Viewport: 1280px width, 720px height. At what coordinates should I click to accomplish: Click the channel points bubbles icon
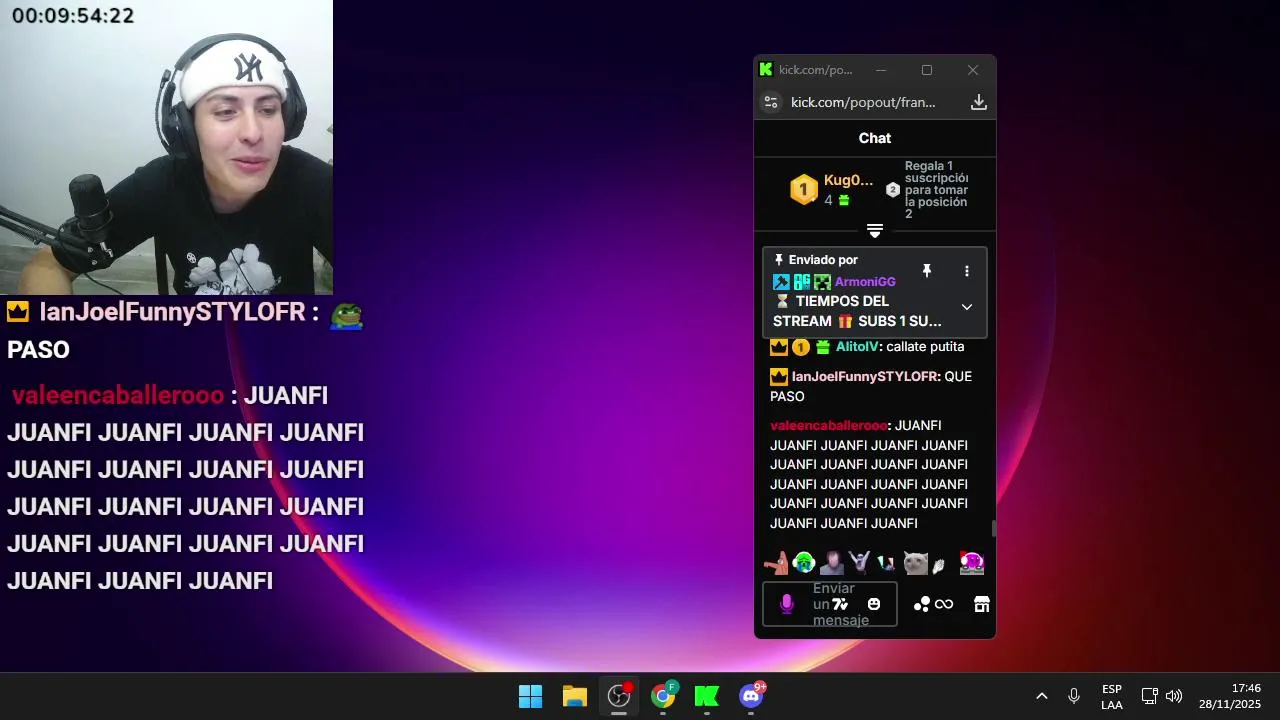click(922, 604)
